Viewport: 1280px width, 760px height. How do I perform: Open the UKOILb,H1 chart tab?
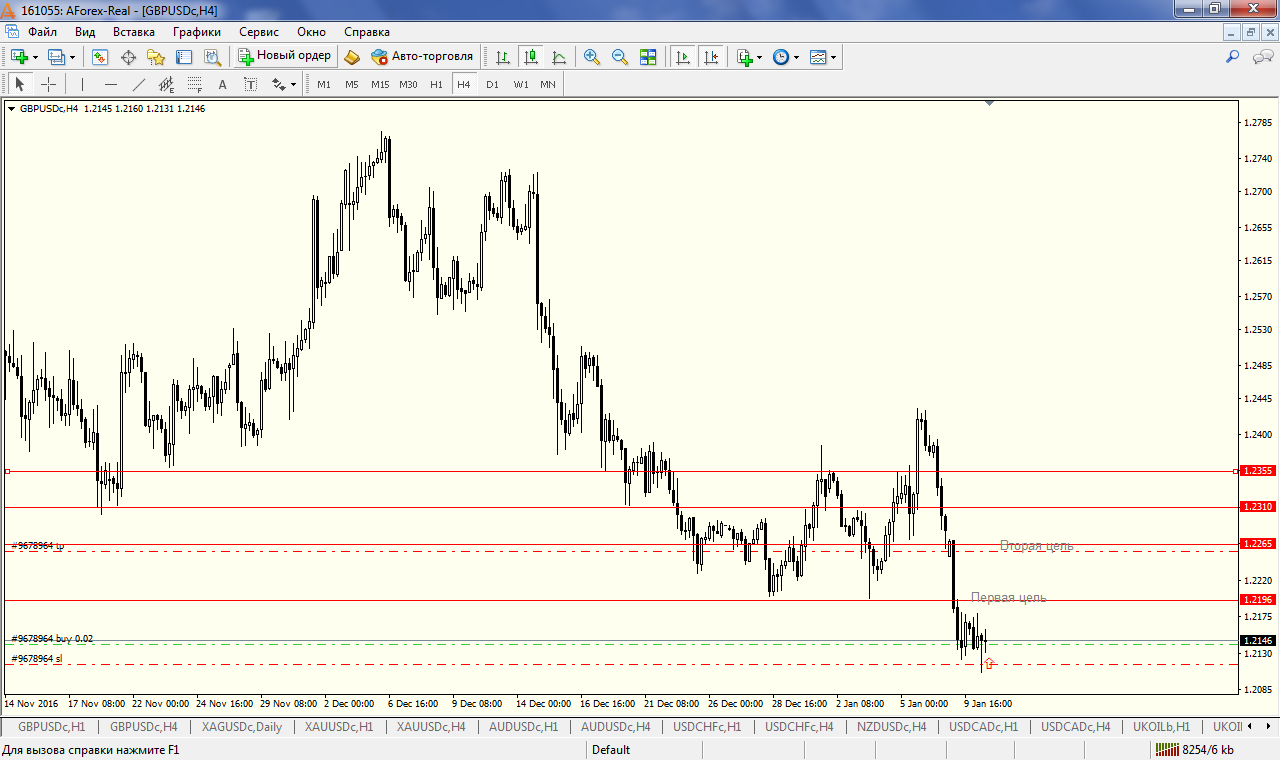tap(1162, 727)
